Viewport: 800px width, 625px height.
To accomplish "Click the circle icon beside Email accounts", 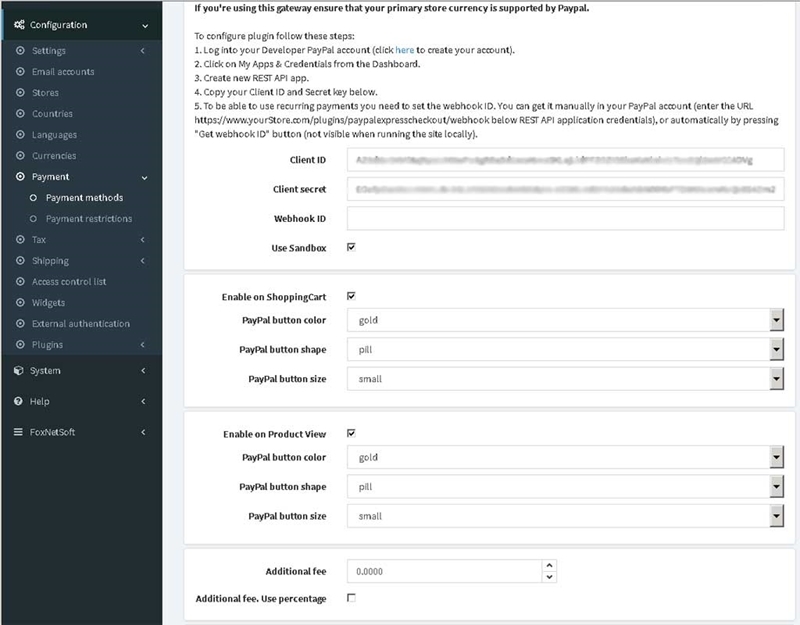I will tap(20, 71).
